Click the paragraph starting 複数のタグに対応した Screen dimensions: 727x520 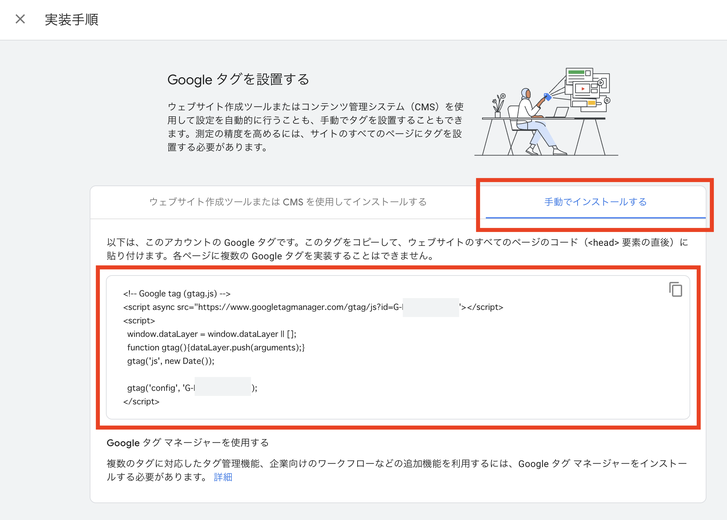[396, 470]
